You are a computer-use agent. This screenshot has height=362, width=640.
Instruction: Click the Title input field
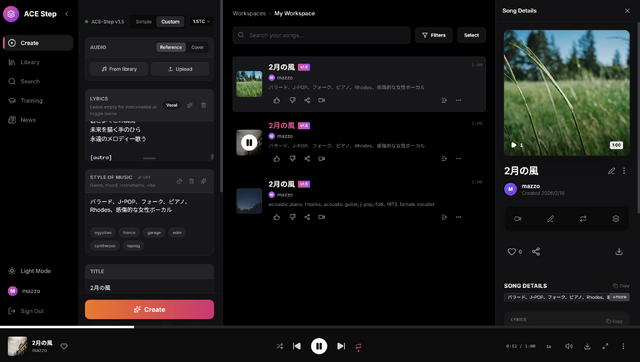(149, 287)
